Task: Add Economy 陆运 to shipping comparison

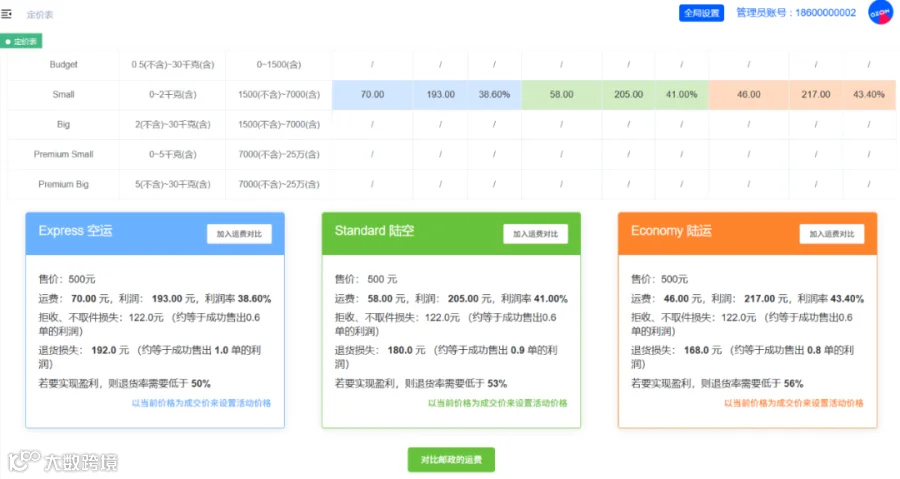Action: click(832, 234)
